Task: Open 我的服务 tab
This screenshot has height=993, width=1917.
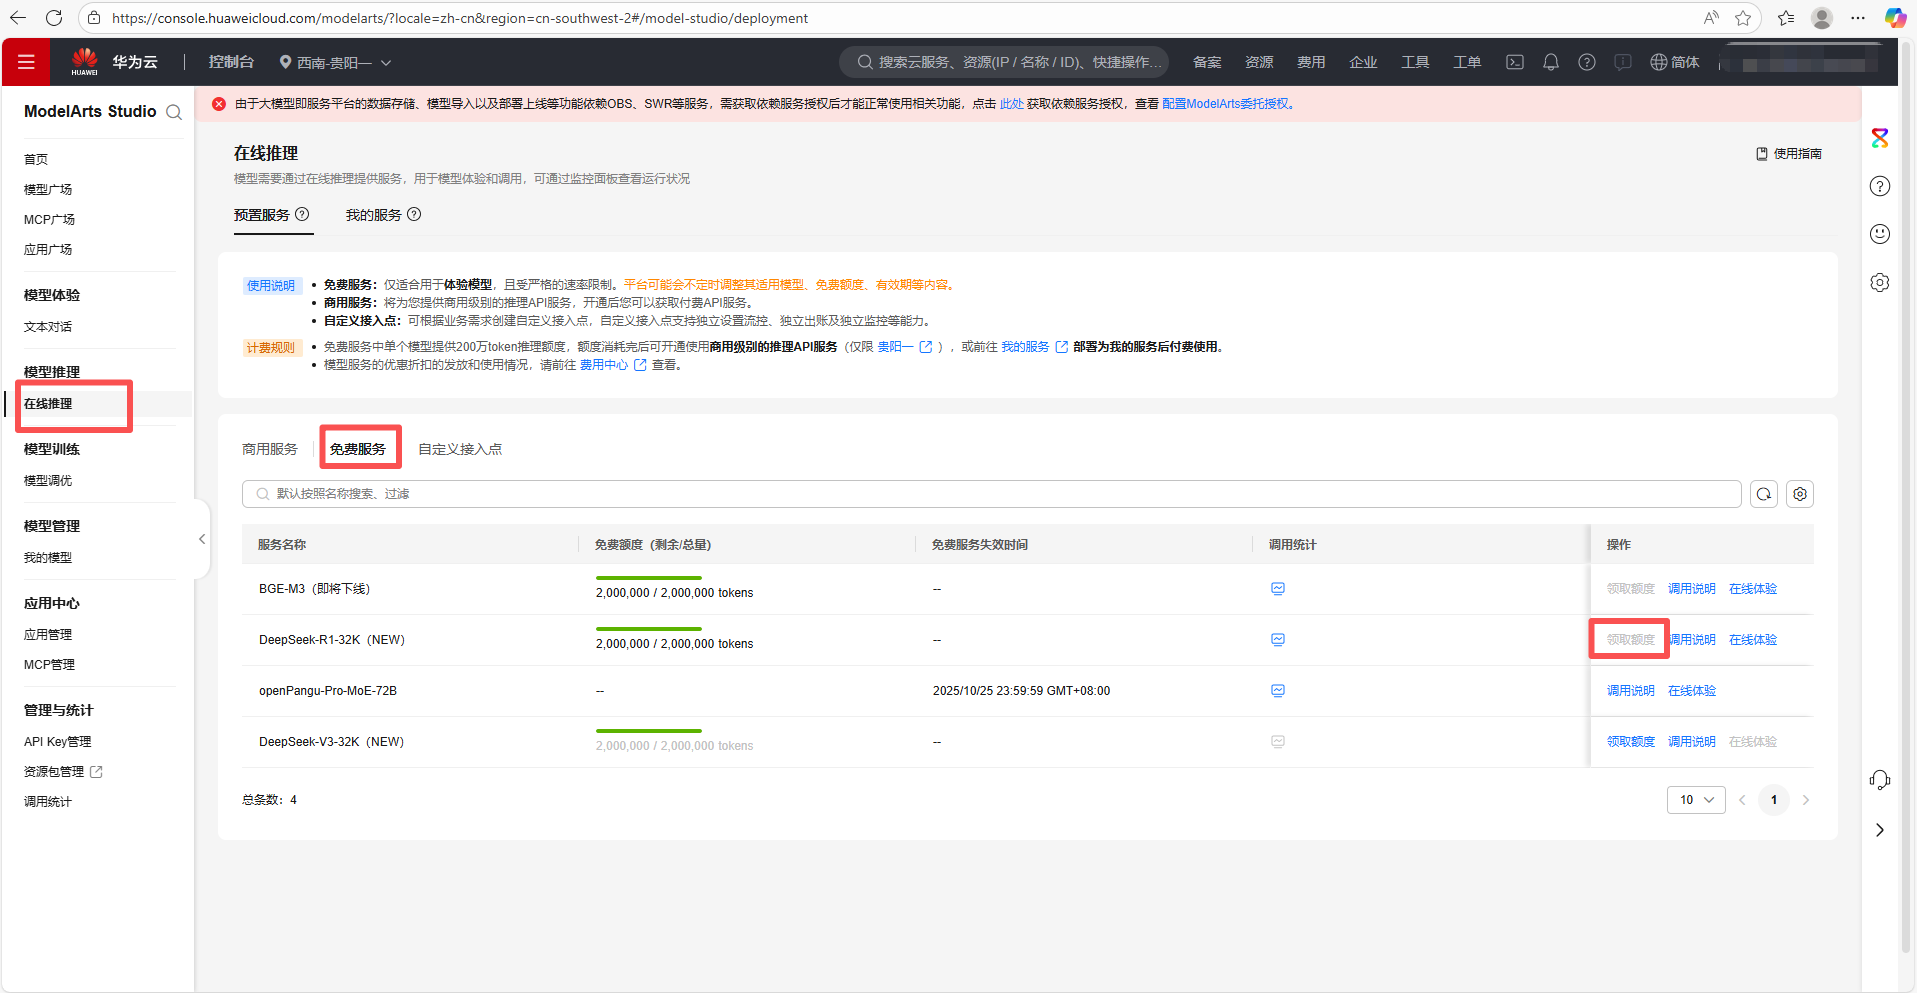Action: pos(374,215)
